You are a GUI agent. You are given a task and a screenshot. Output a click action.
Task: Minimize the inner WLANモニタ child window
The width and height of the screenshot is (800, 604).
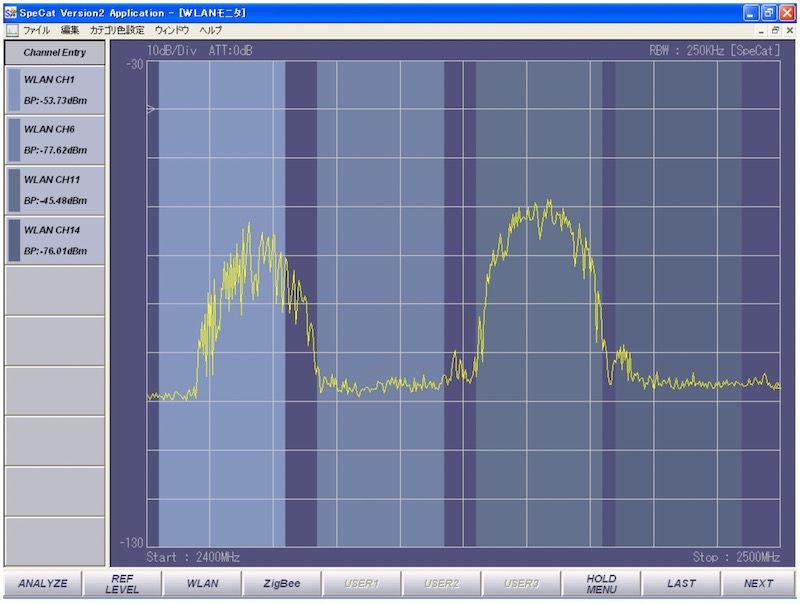click(762, 31)
